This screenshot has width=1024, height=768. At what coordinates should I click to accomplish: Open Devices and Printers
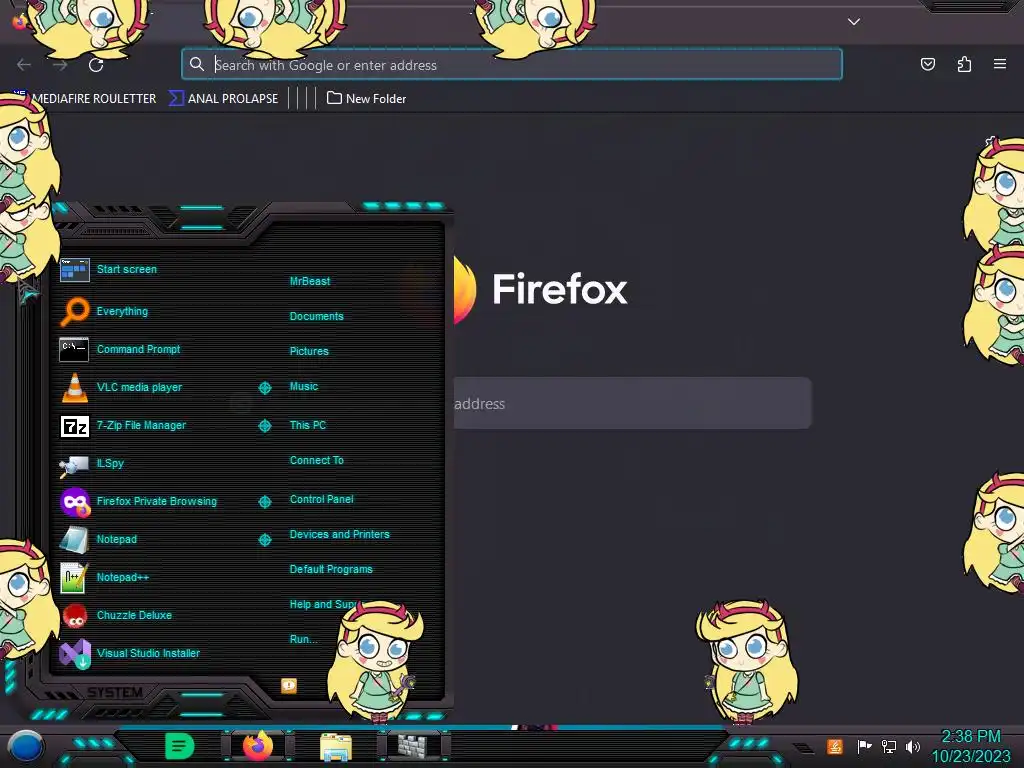[340, 534]
